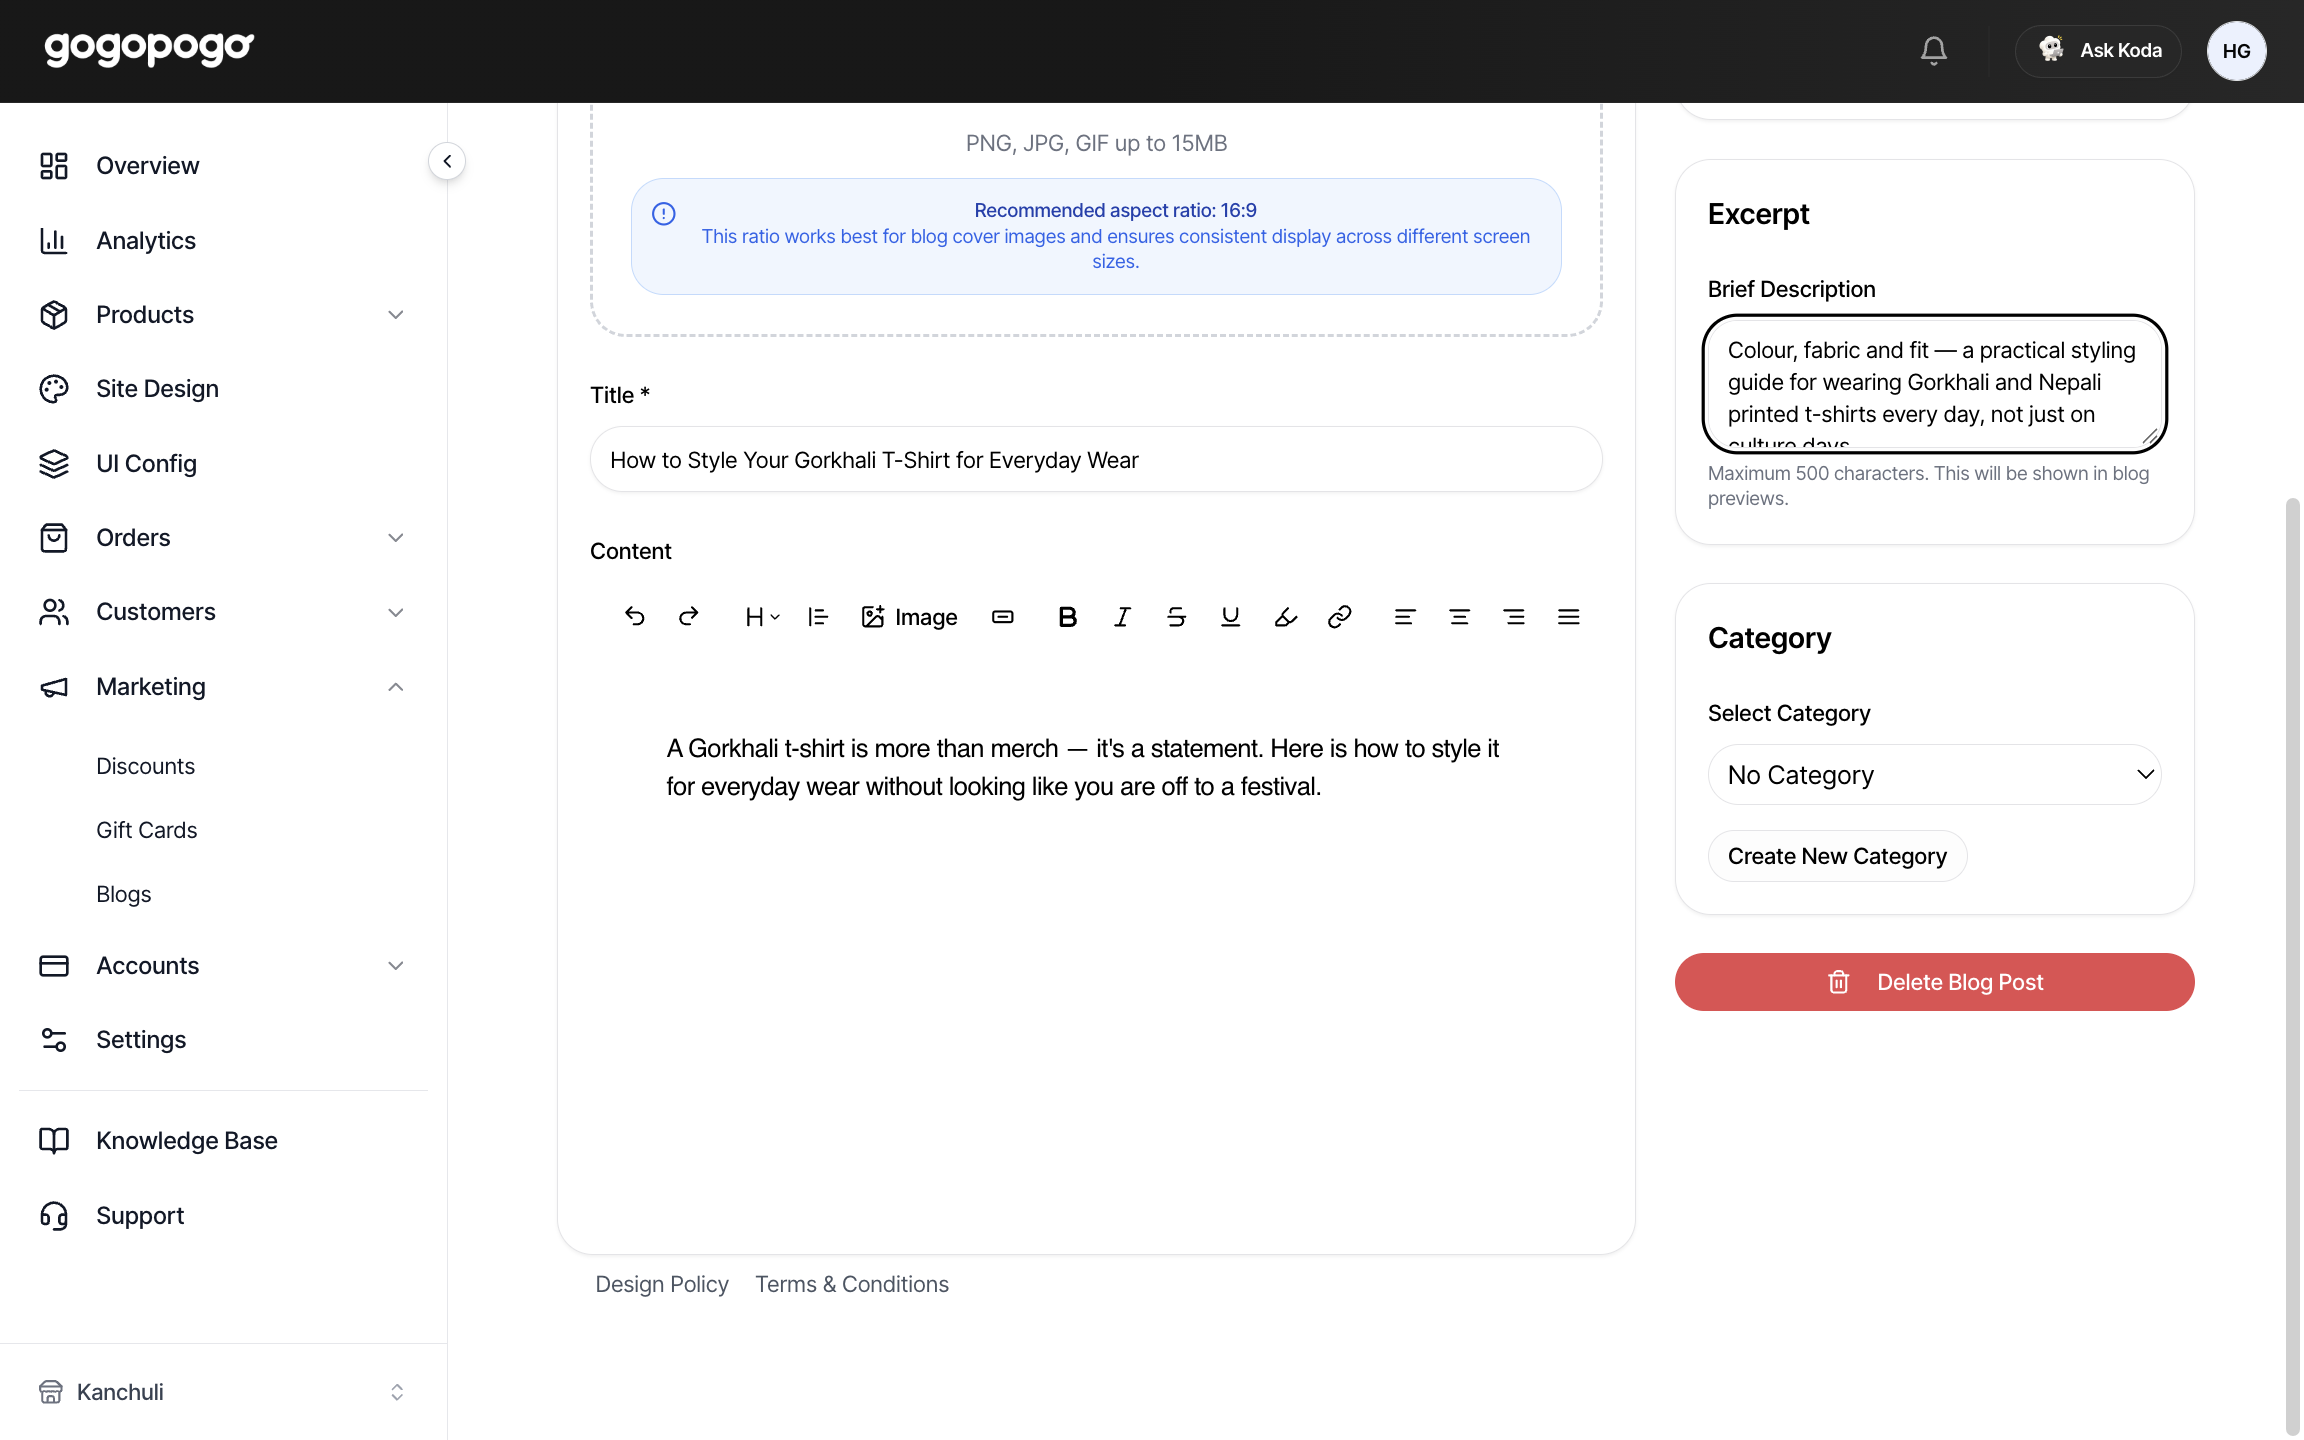Screen dimensions: 2304x1440
Task: Click in the Brief Description textarea
Action: (1934, 384)
